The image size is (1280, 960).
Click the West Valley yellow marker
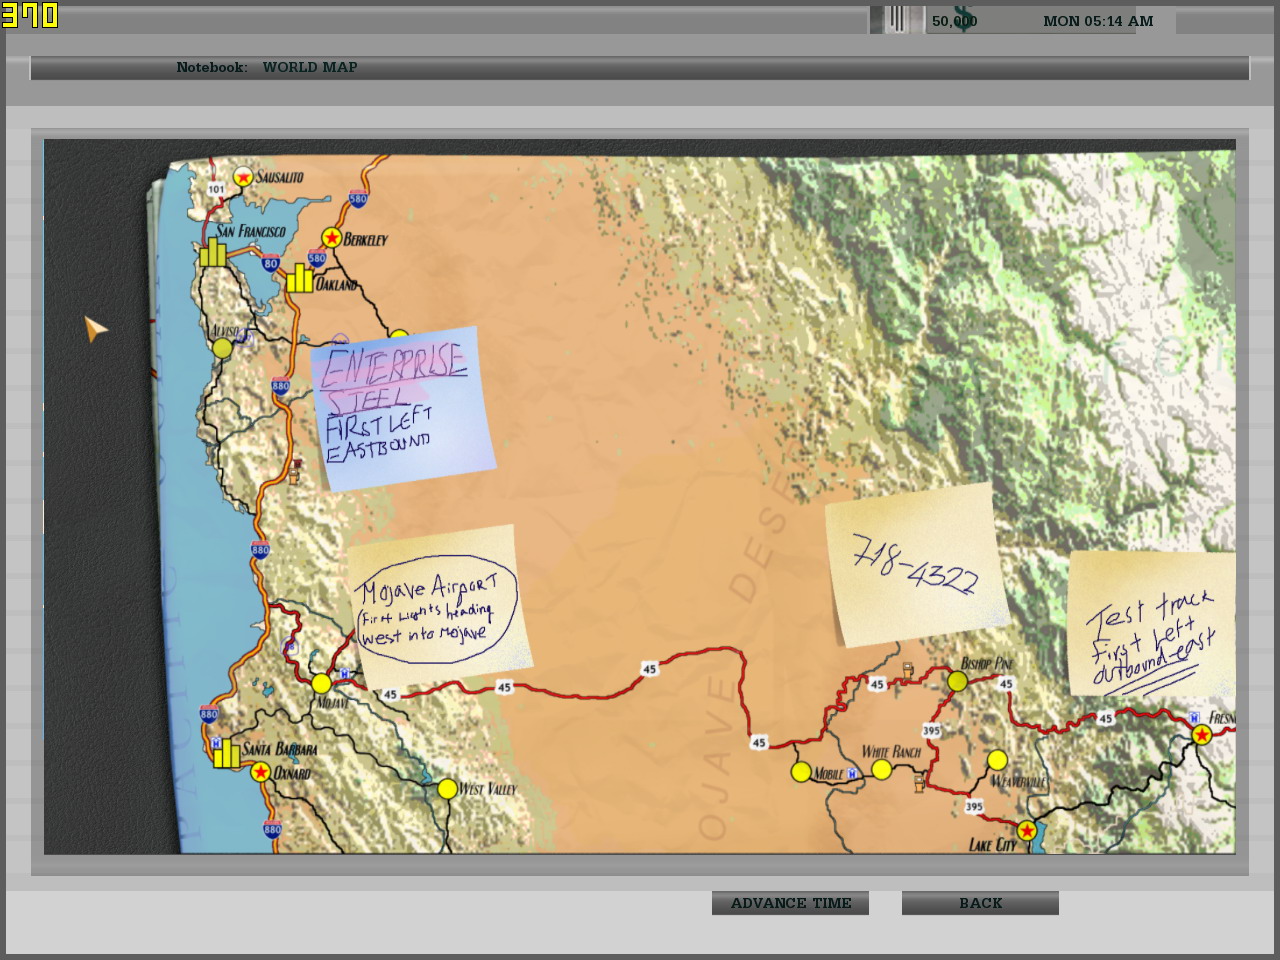tap(447, 789)
